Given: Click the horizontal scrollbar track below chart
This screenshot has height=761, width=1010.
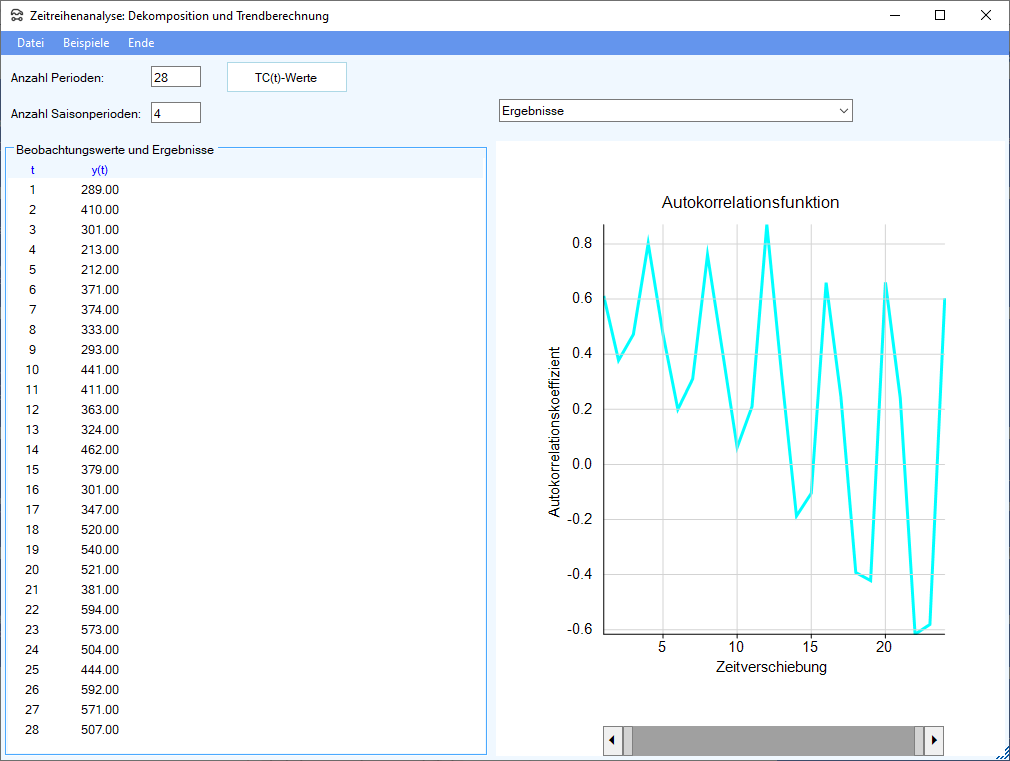Looking at the screenshot, I should (773, 741).
